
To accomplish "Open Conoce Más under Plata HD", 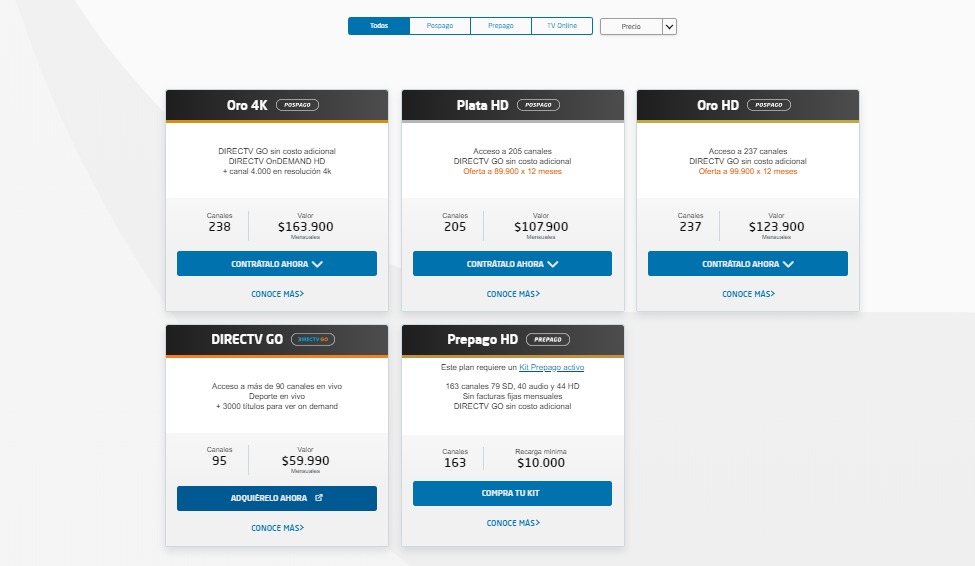I will [x=512, y=294].
